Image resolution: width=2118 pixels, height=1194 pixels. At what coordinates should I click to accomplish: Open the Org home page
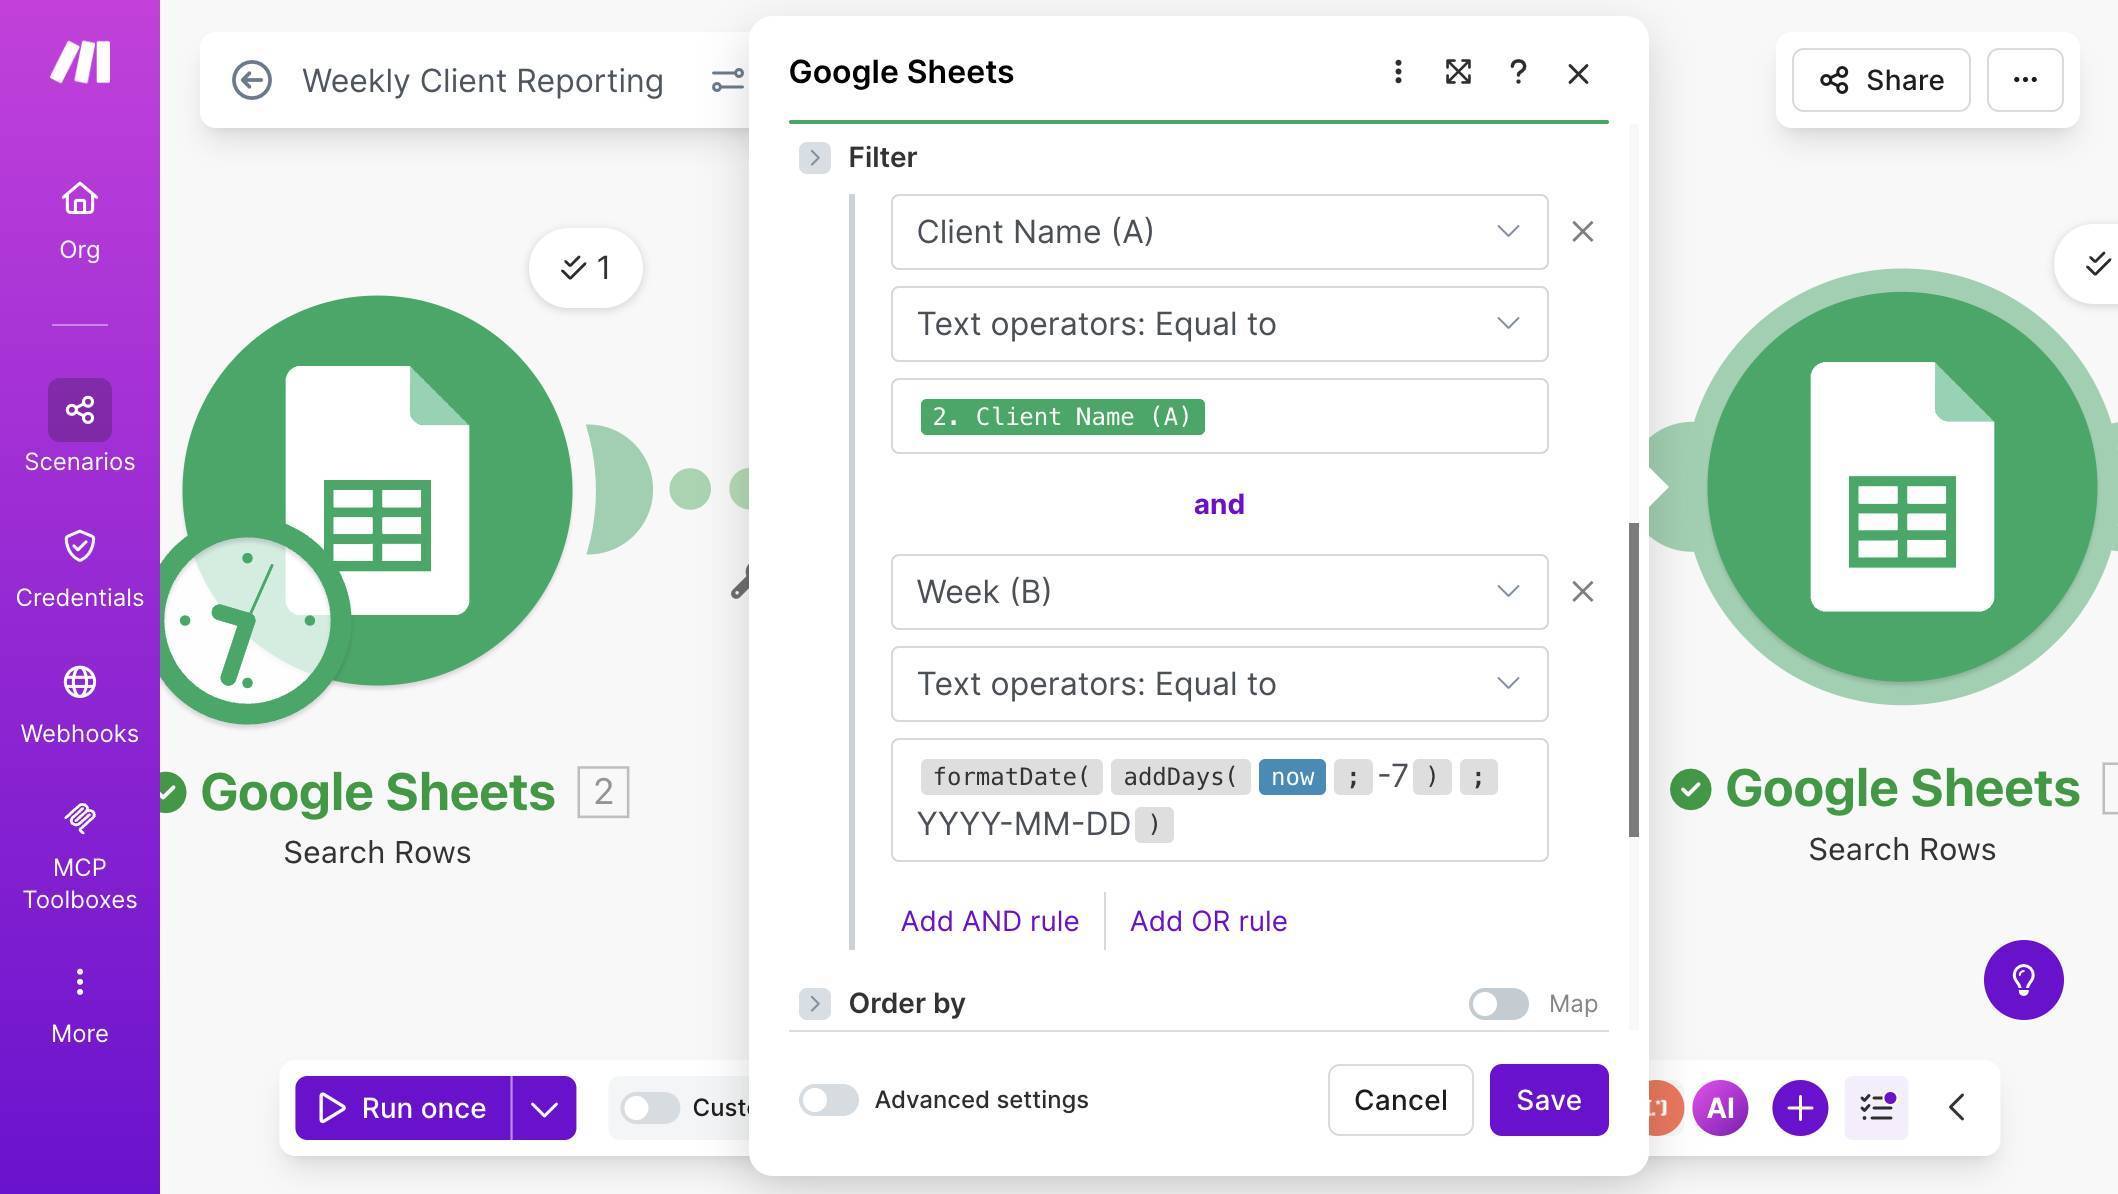coord(79,218)
